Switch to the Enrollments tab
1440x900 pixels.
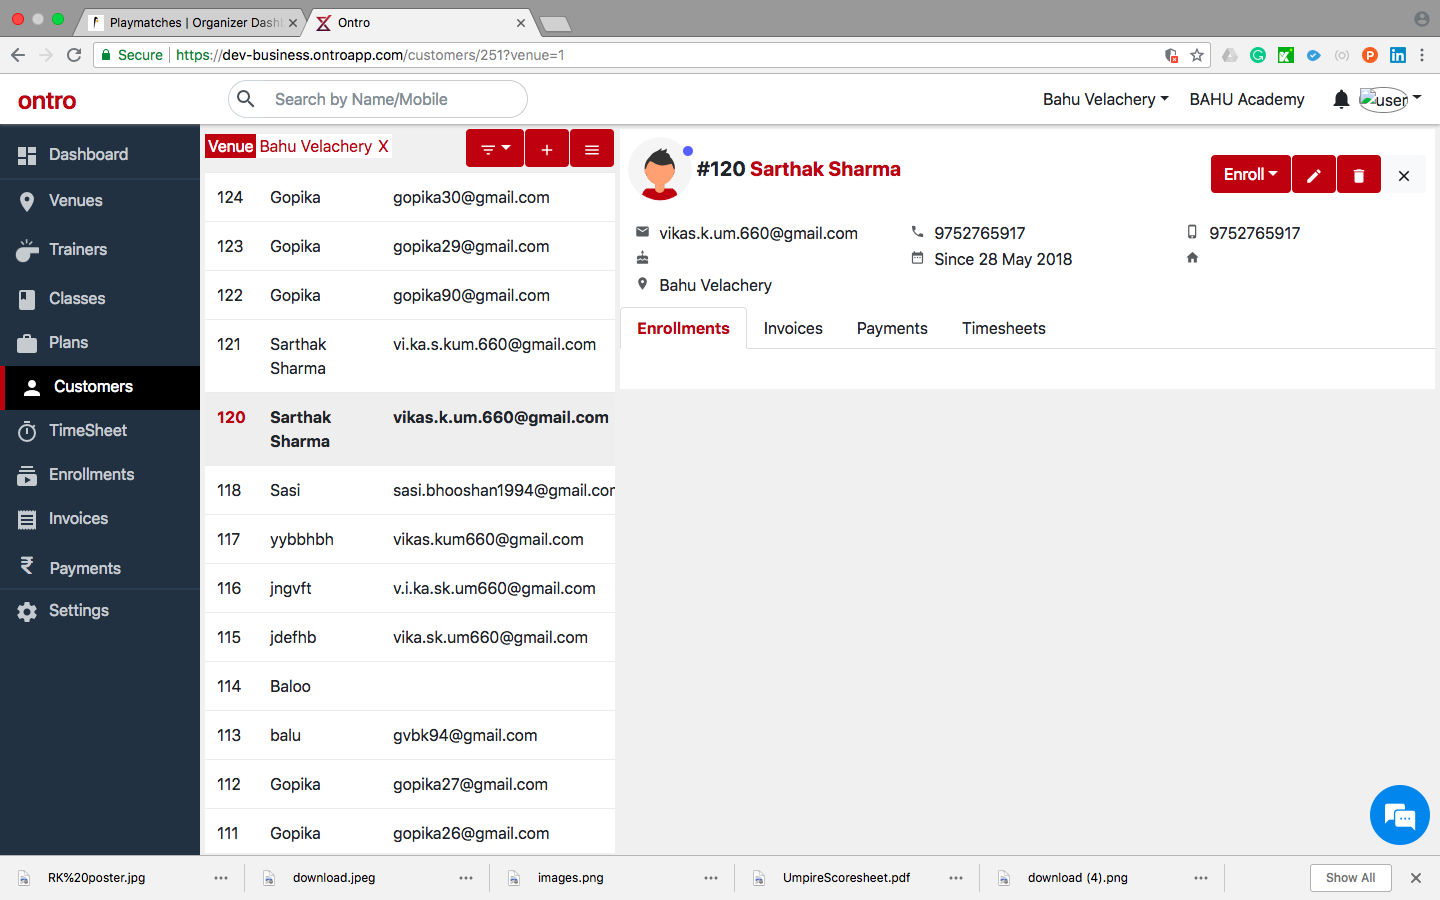click(683, 328)
